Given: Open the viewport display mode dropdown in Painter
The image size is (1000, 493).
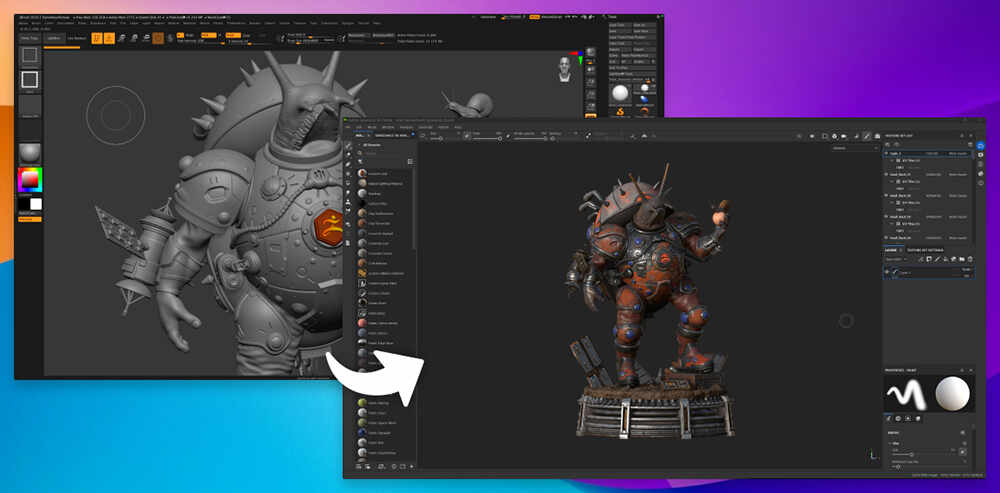Looking at the screenshot, I should point(855,148).
